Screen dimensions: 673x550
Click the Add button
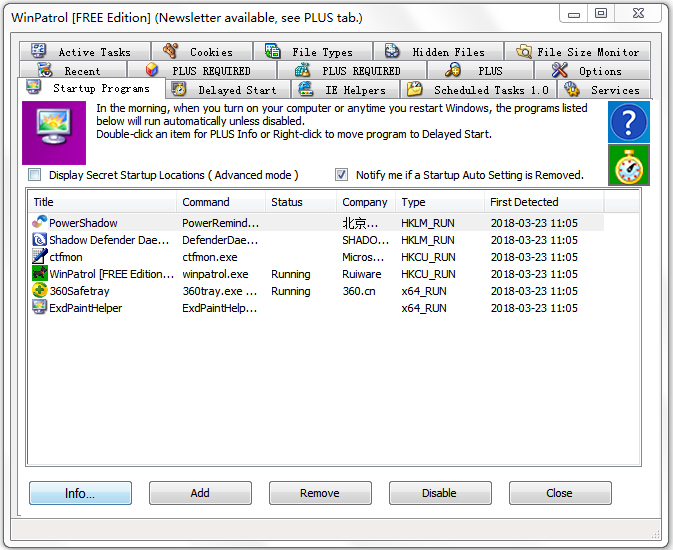[200, 493]
